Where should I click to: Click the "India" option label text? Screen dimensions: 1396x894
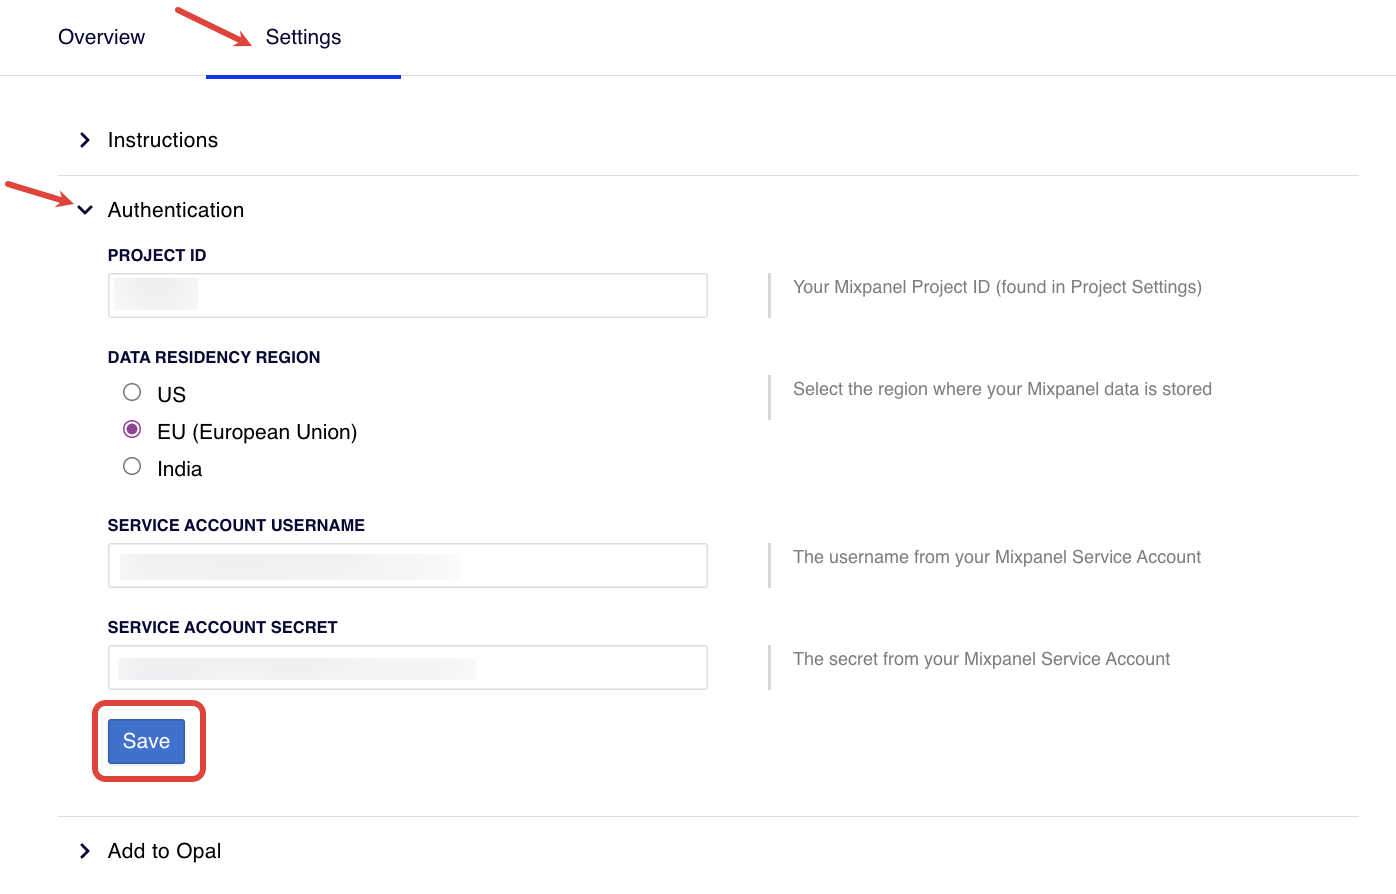[180, 469]
